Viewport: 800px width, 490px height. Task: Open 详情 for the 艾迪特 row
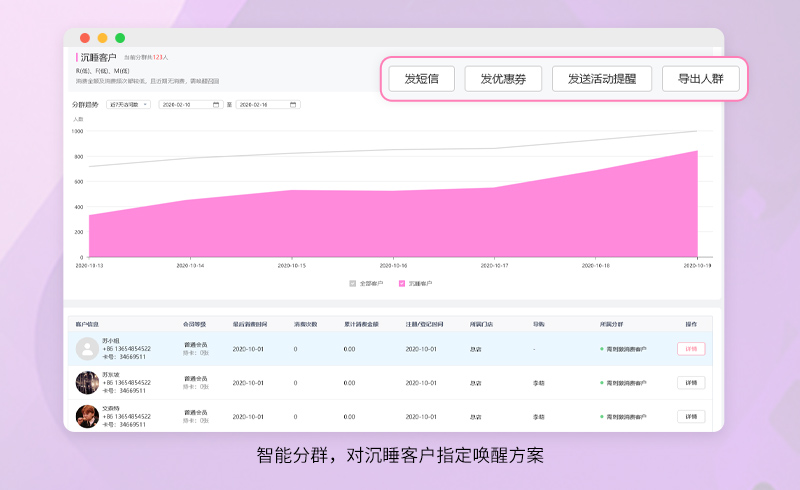pyautogui.click(x=691, y=415)
